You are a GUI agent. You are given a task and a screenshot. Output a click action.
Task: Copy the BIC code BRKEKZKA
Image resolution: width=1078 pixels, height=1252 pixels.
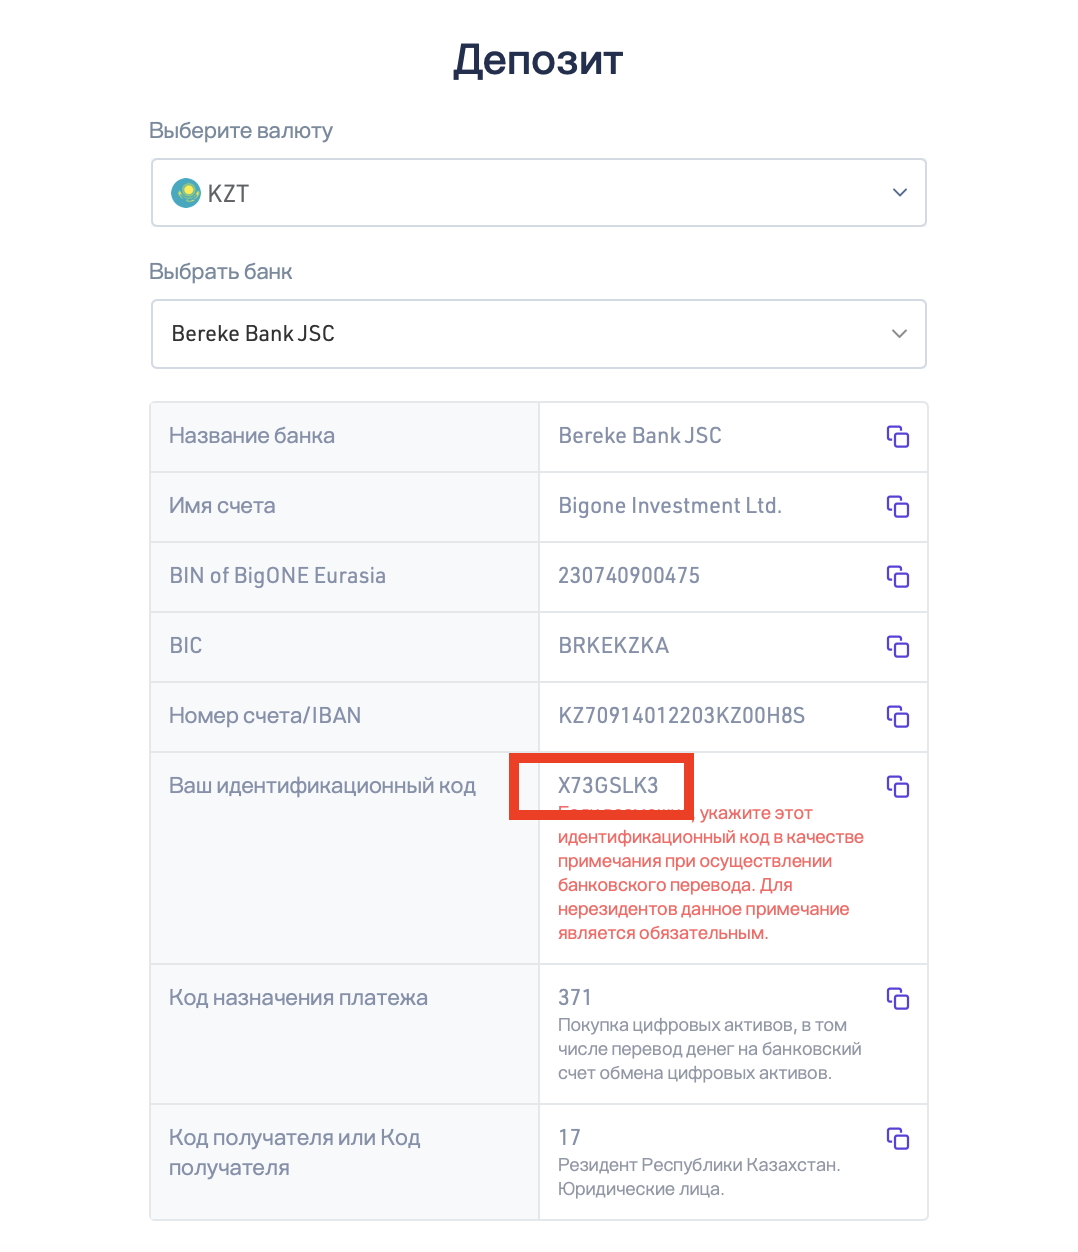pyautogui.click(x=898, y=646)
